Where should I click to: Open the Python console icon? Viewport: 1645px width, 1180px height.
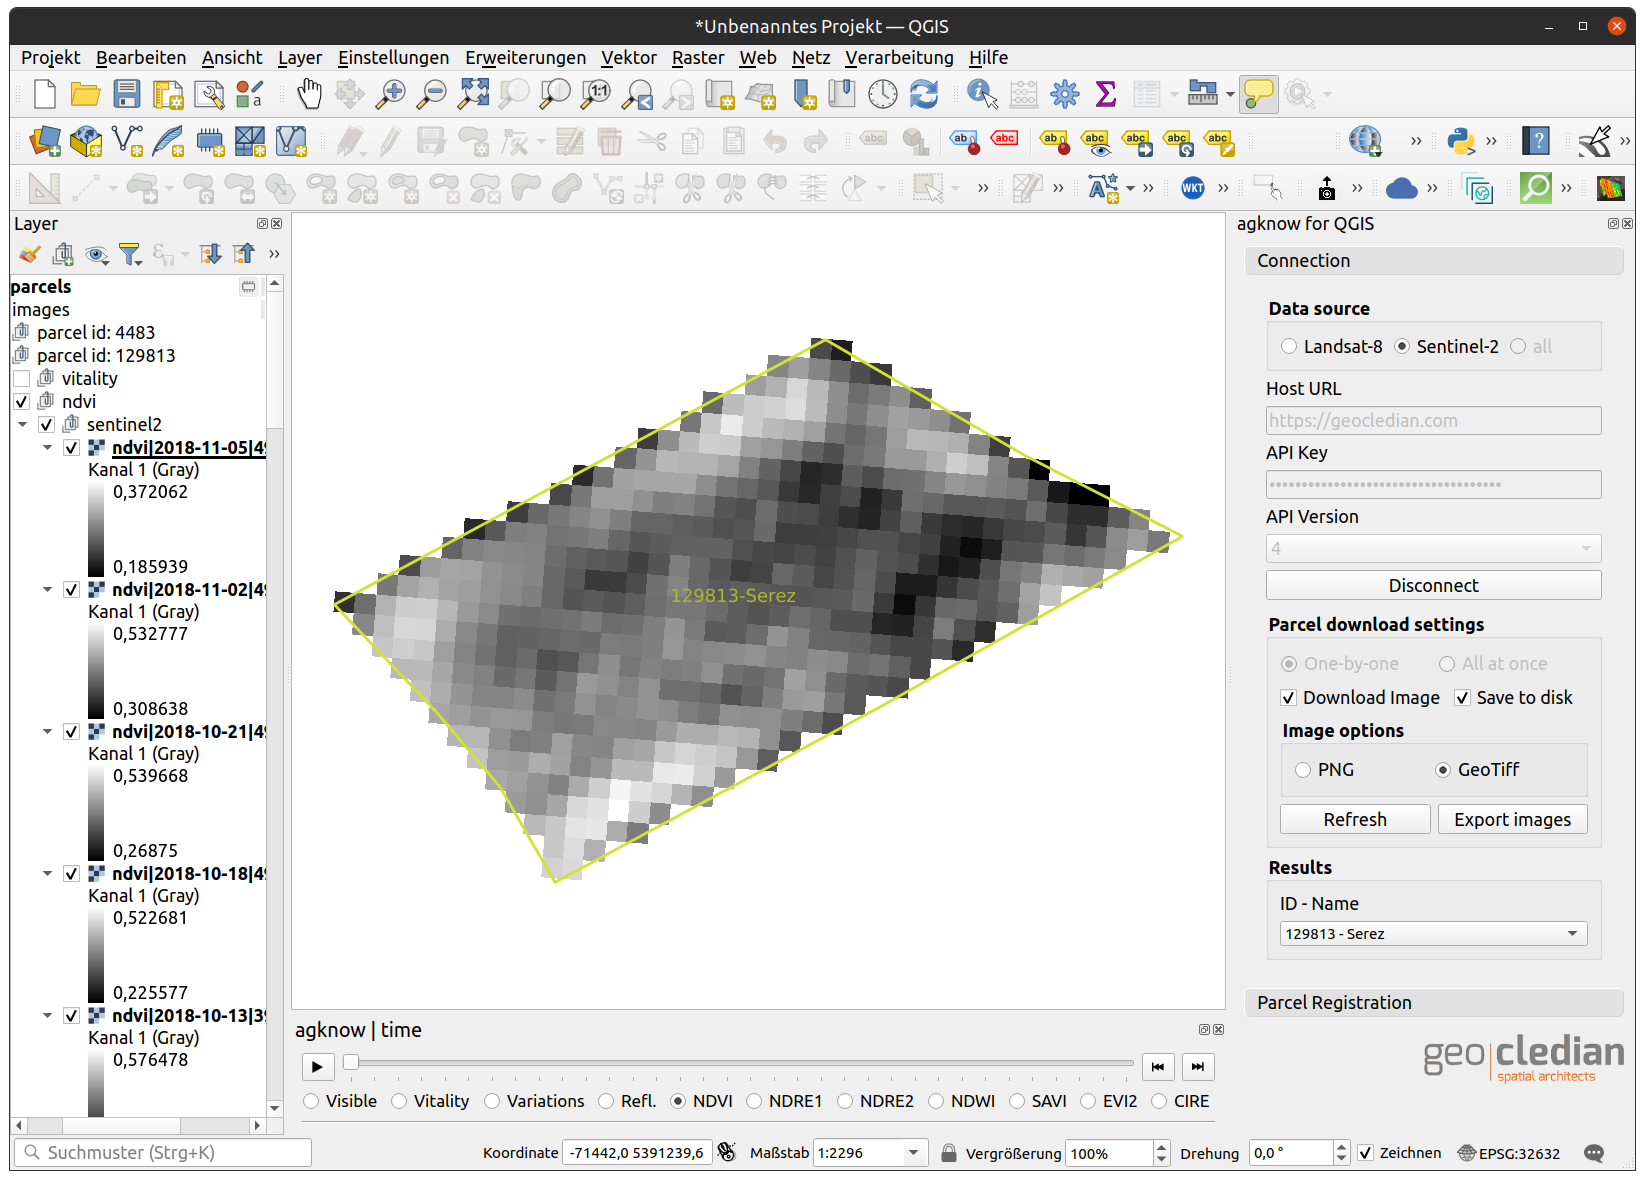(x=1462, y=141)
